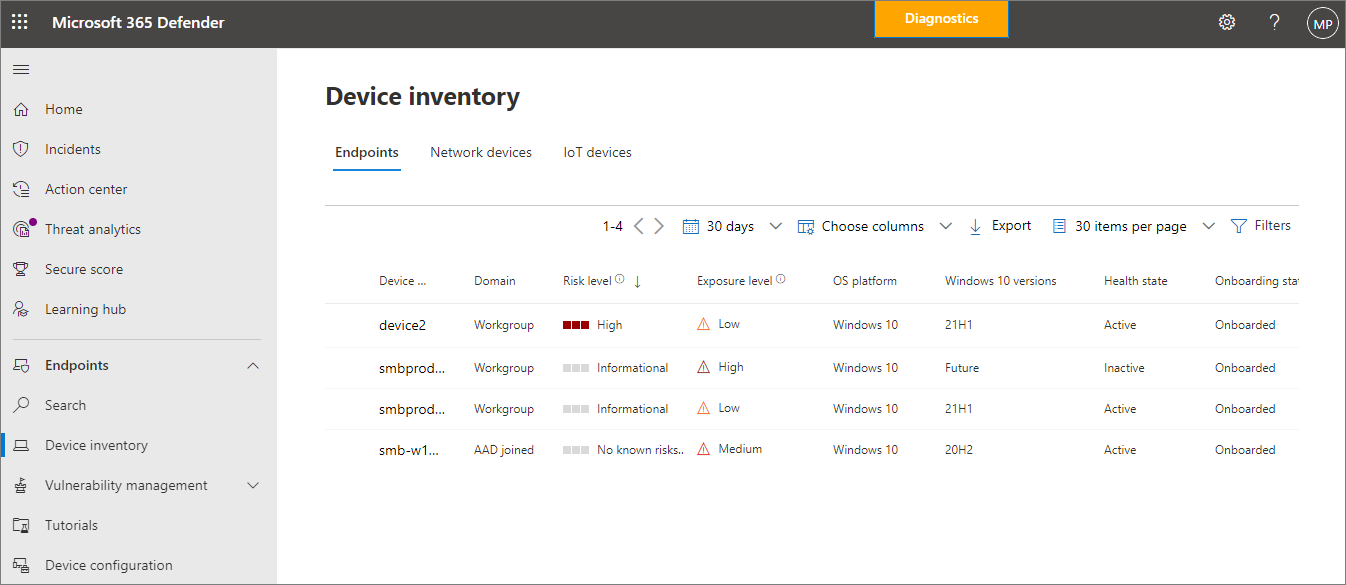Viewport: 1346px width, 585px height.
Task: Sort by Windows 10 versions header
Action: pos(1001,281)
